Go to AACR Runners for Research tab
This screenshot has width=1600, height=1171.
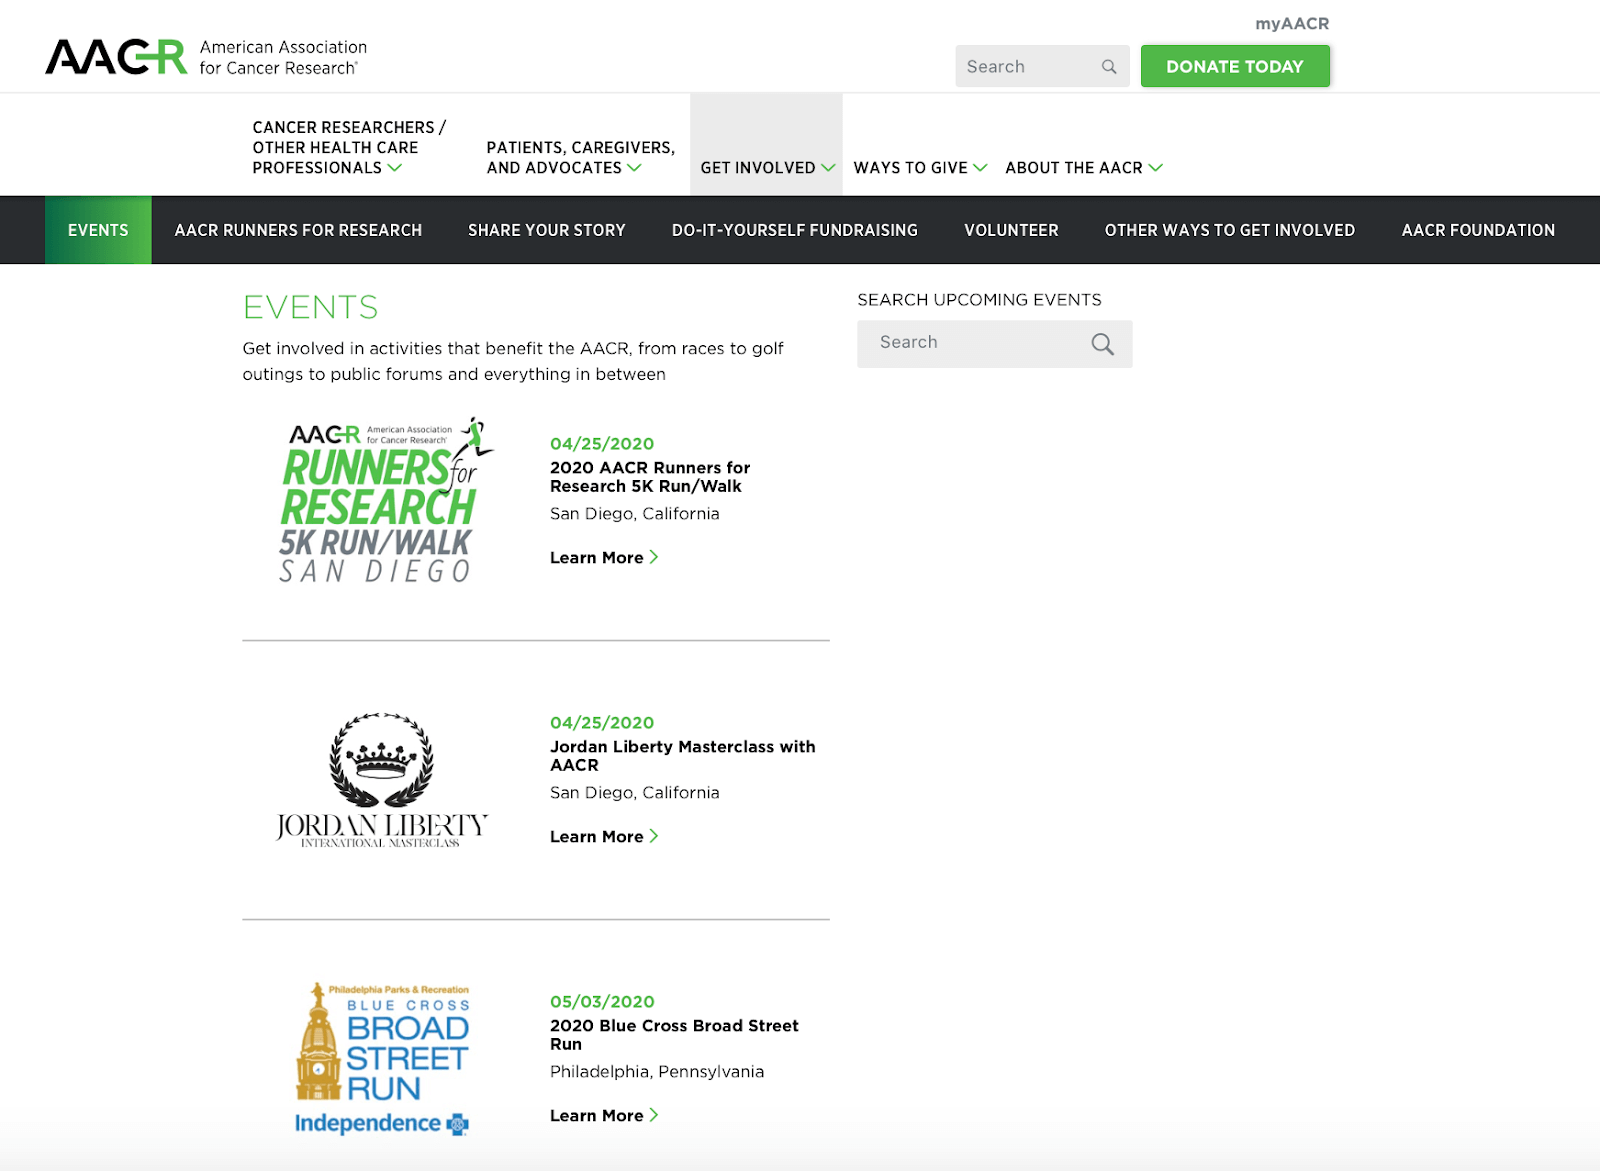[x=298, y=230]
